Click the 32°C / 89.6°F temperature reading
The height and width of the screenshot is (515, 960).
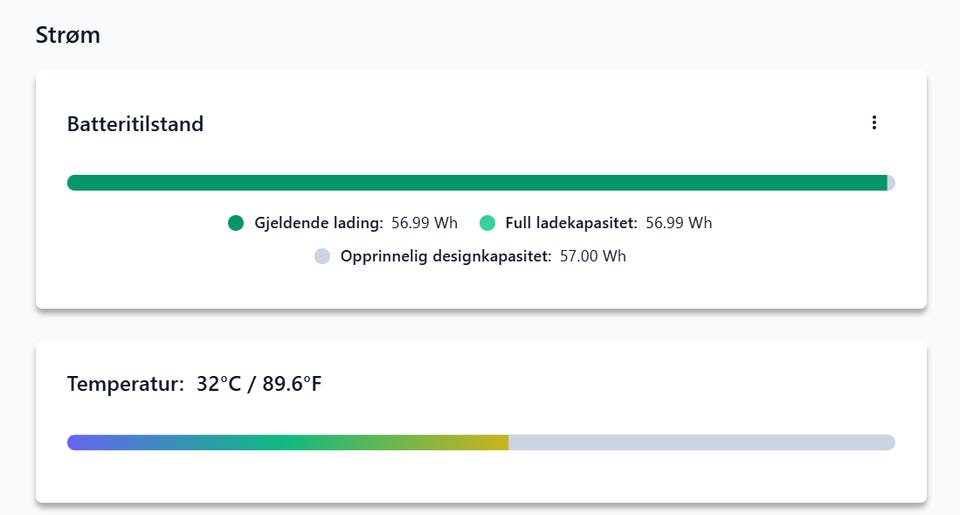259,384
